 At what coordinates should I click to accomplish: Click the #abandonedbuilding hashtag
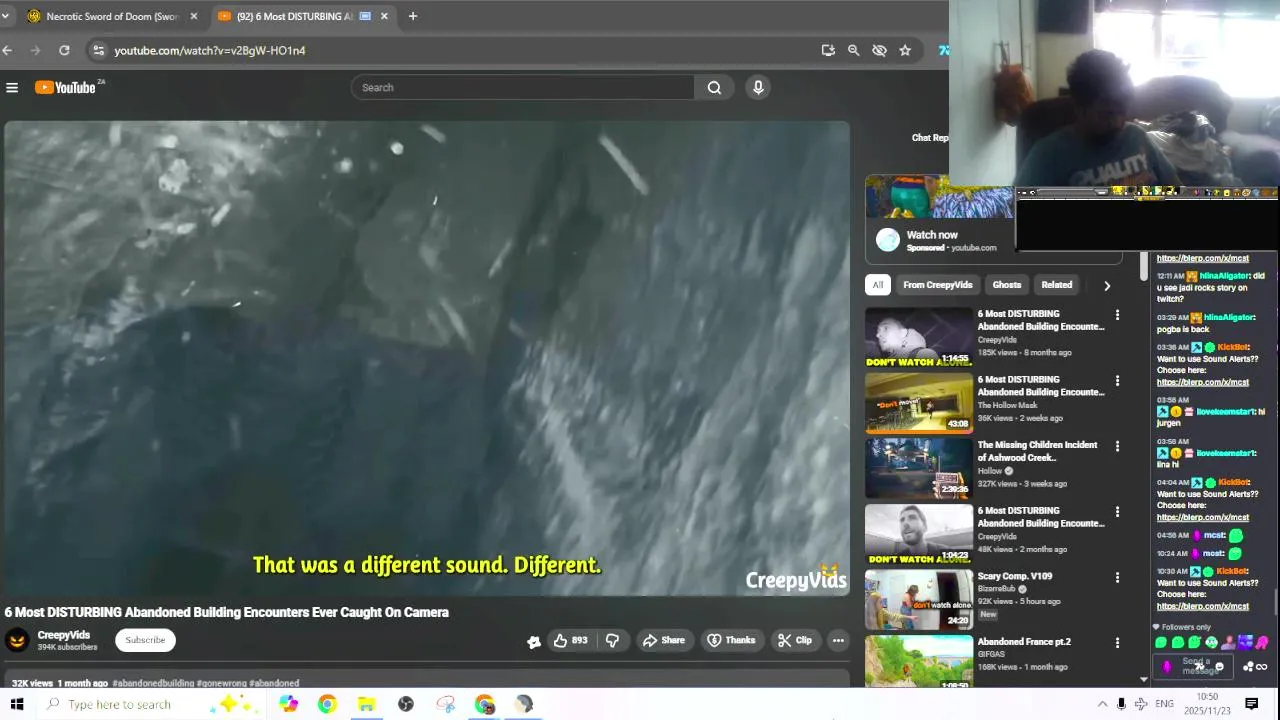(153, 684)
